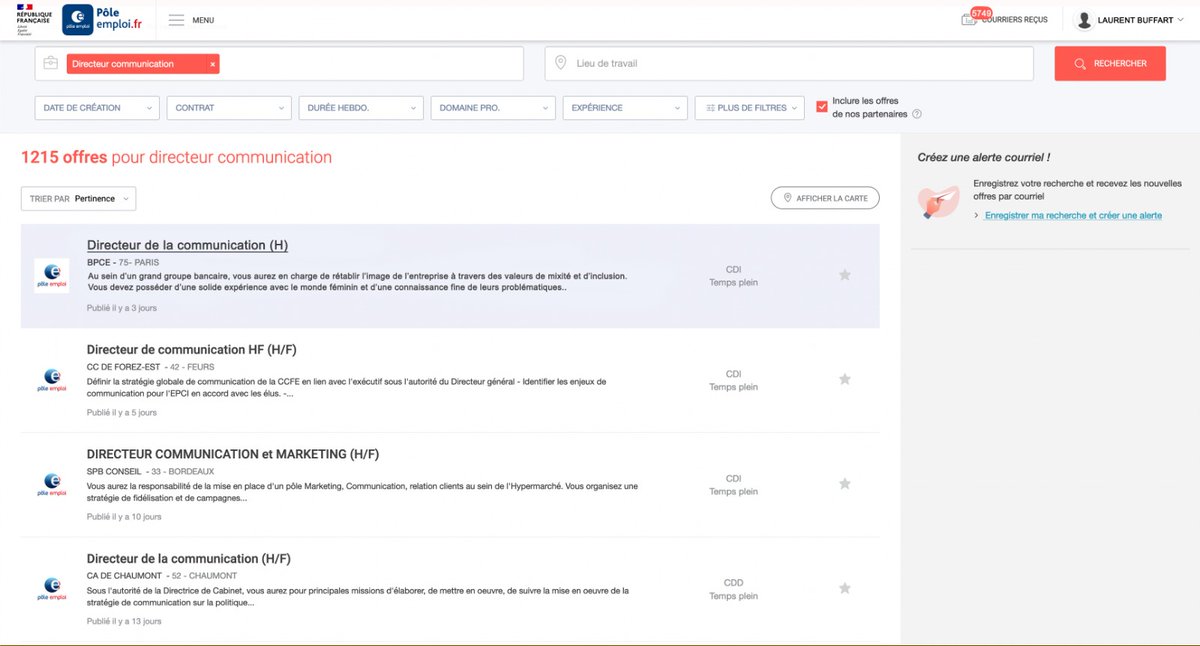Favorite the BPCE Paris offer star

coord(845,275)
